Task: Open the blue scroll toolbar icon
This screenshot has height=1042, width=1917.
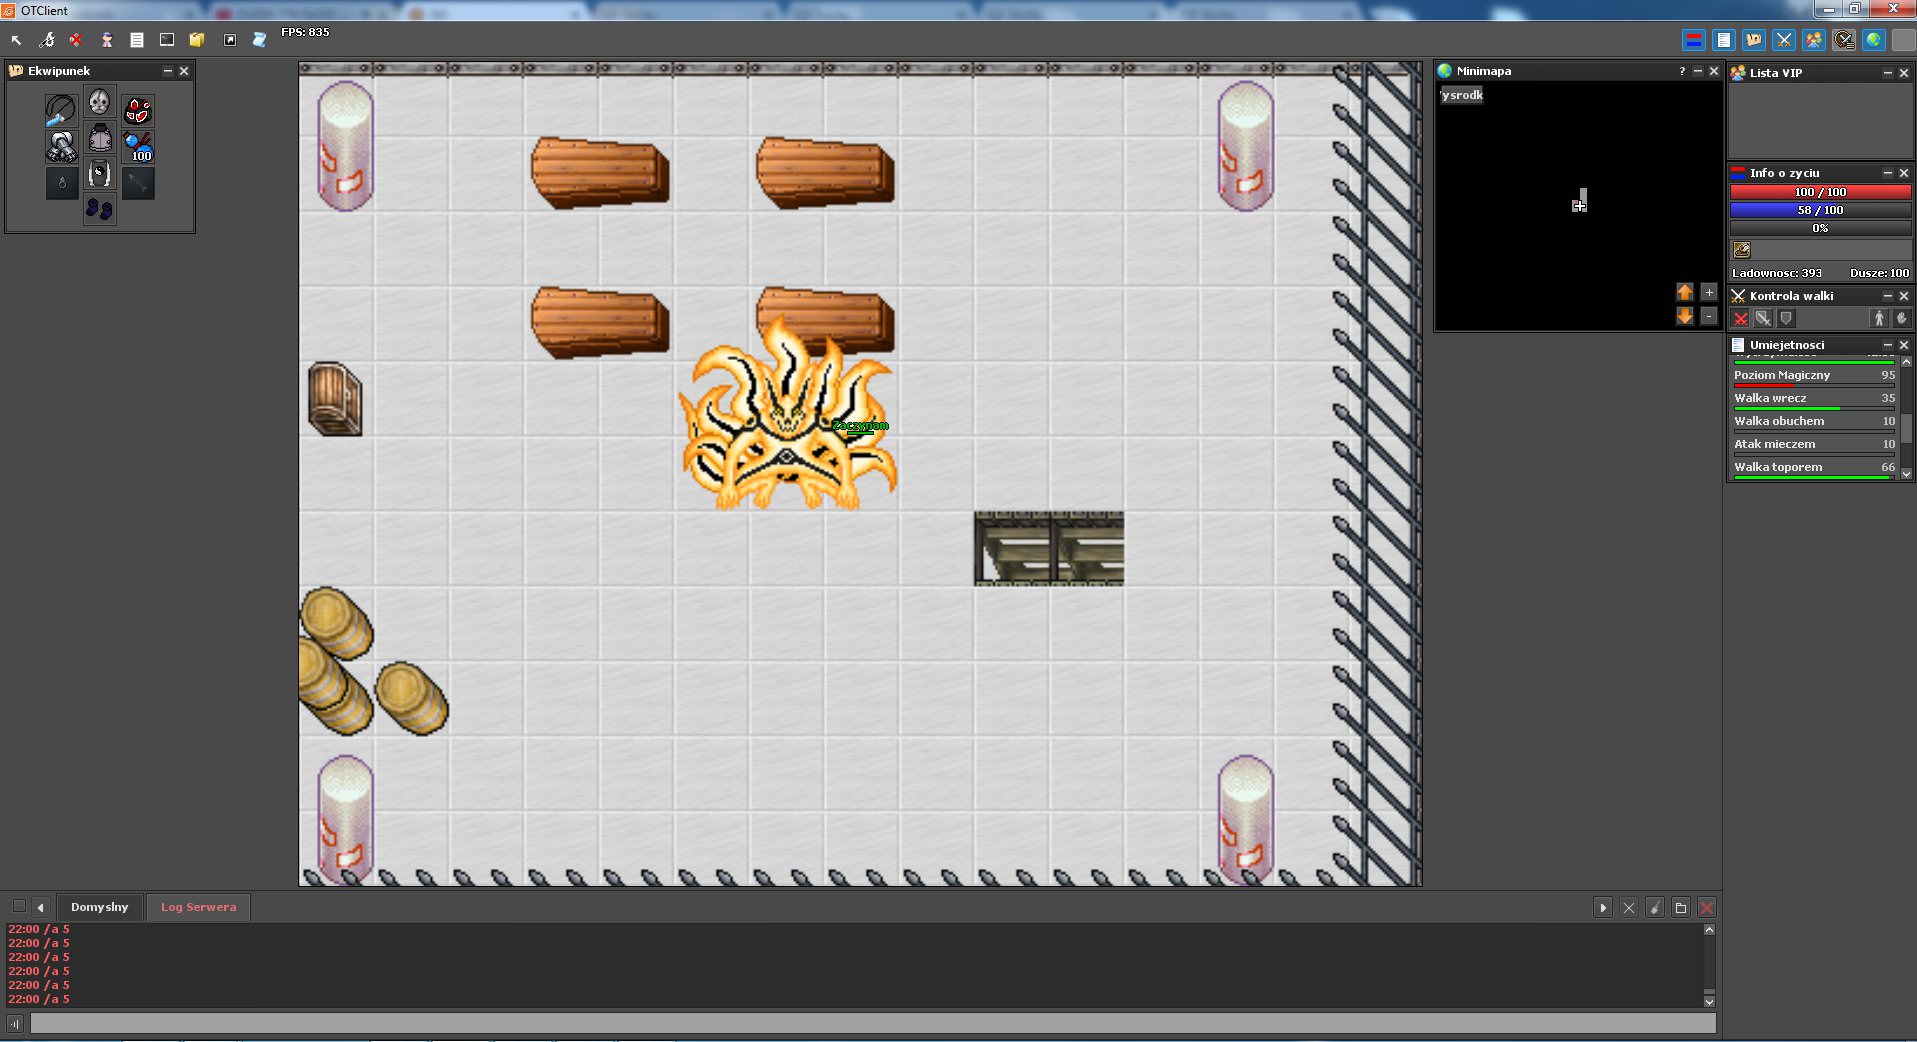Action: [x=260, y=40]
